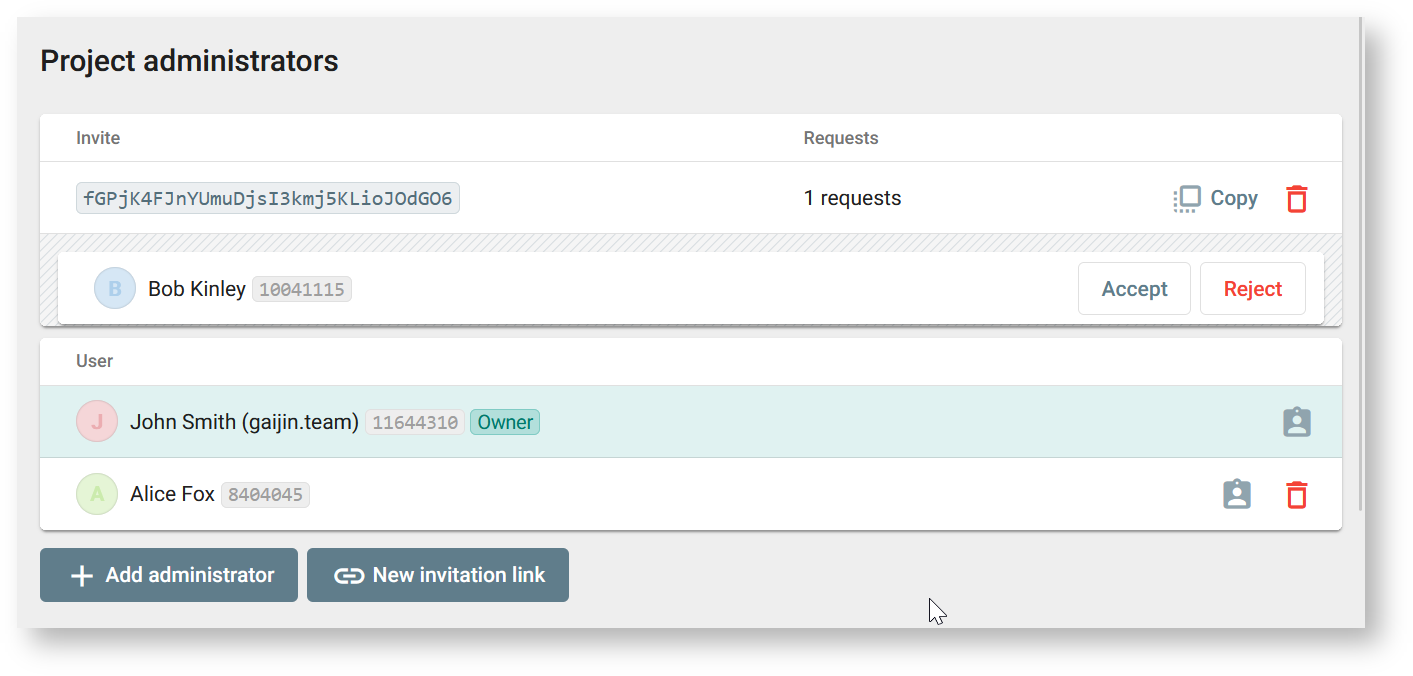Image resolution: width=1413 pixels, height=676 pixels.
Task: Click the 1 requests text
Action: [x=852, y=198]
